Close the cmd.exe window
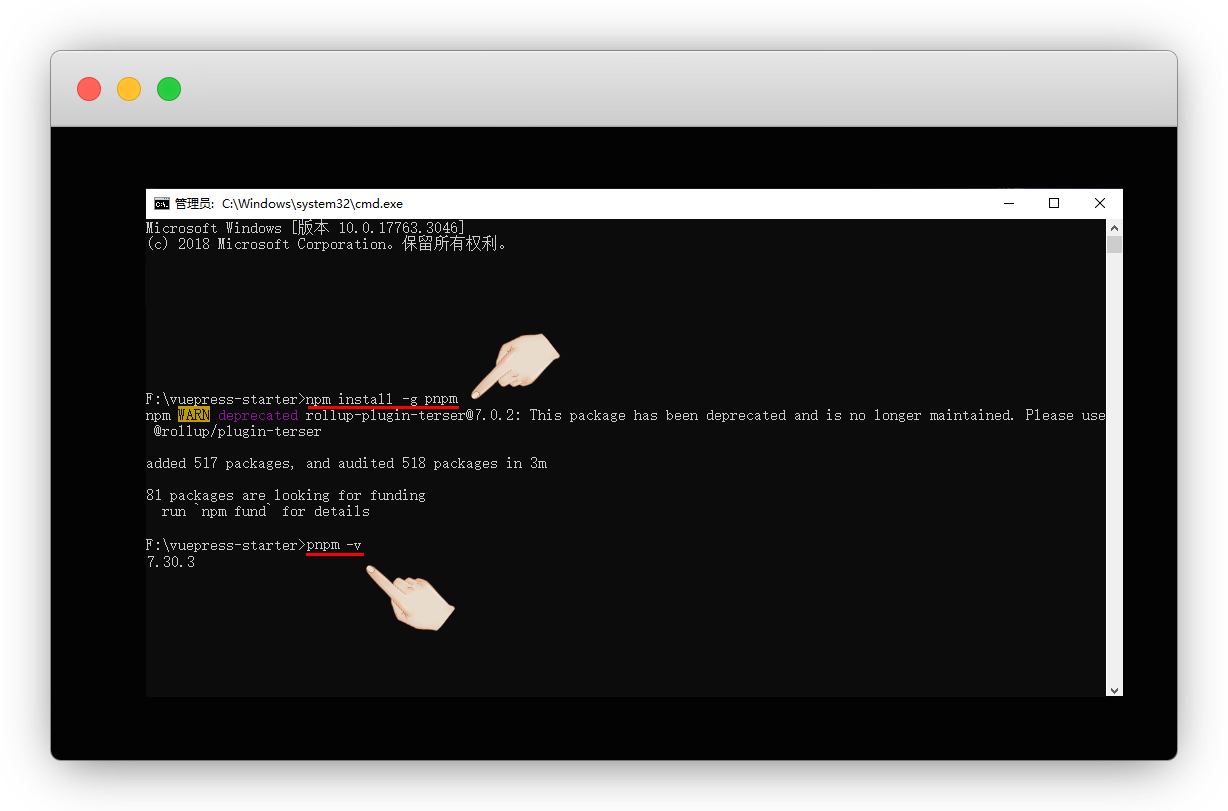This screenshot has width=1228, height=811. point(1099,203)
